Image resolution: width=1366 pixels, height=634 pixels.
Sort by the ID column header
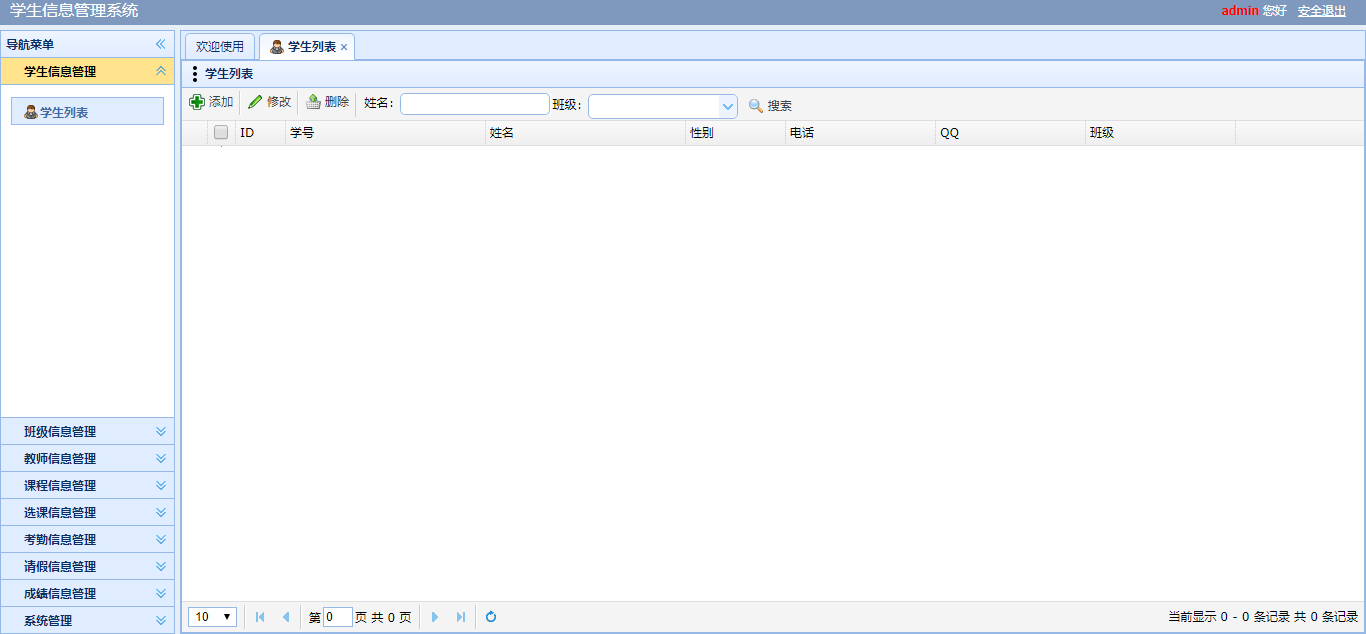[260, 132]
